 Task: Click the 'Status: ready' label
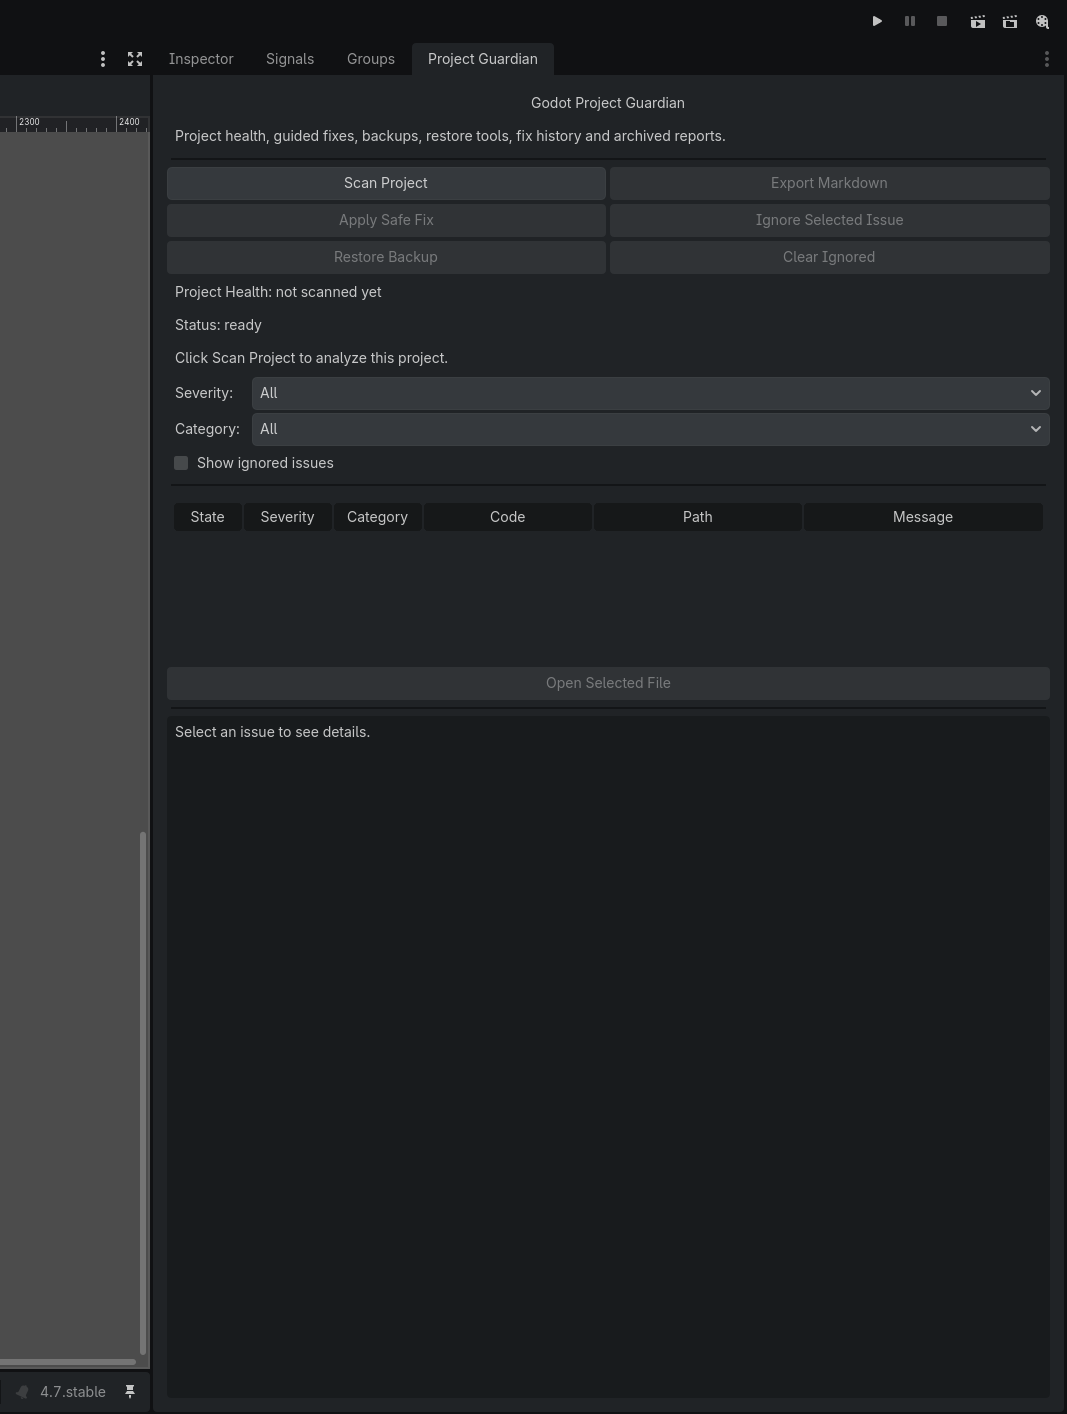[218, 325]
